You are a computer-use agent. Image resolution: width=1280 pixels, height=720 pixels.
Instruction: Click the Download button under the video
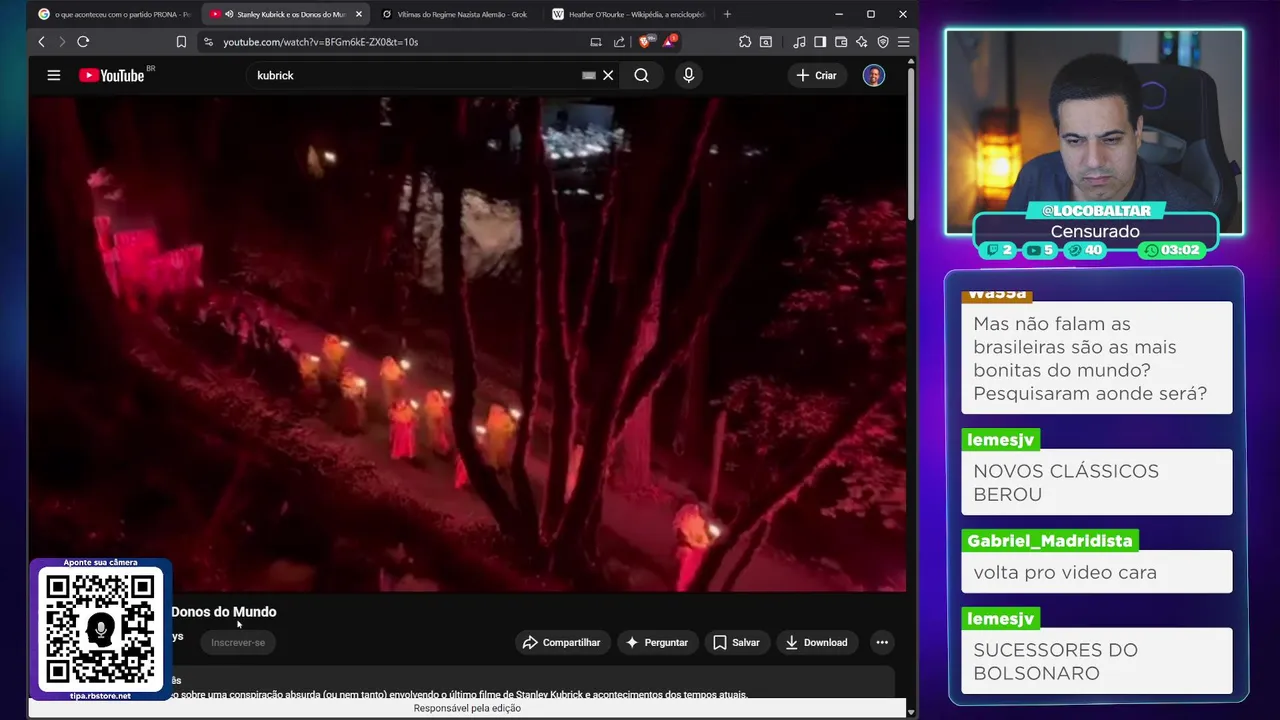816,642
